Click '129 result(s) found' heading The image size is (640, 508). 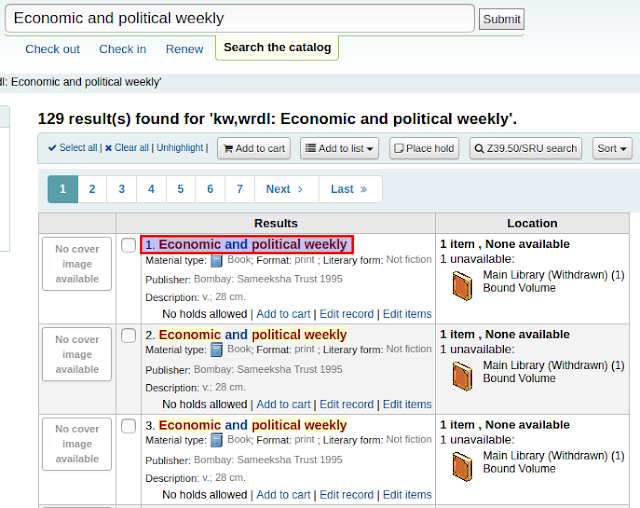click(277, 119)
